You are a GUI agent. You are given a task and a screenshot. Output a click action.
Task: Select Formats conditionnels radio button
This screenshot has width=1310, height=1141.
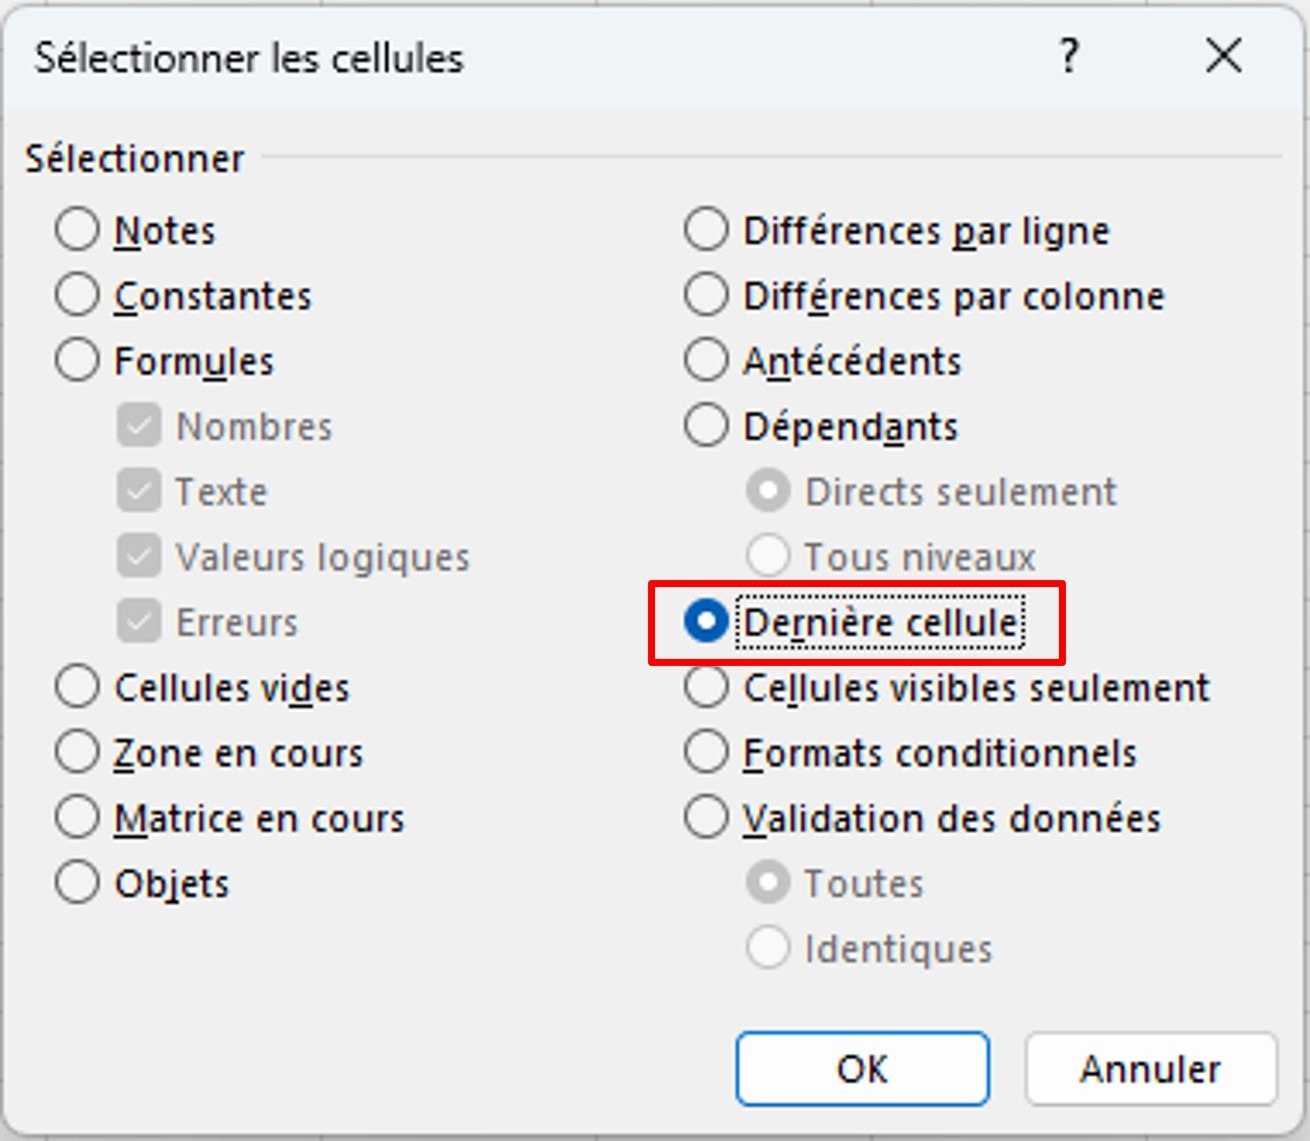(706, 752)
